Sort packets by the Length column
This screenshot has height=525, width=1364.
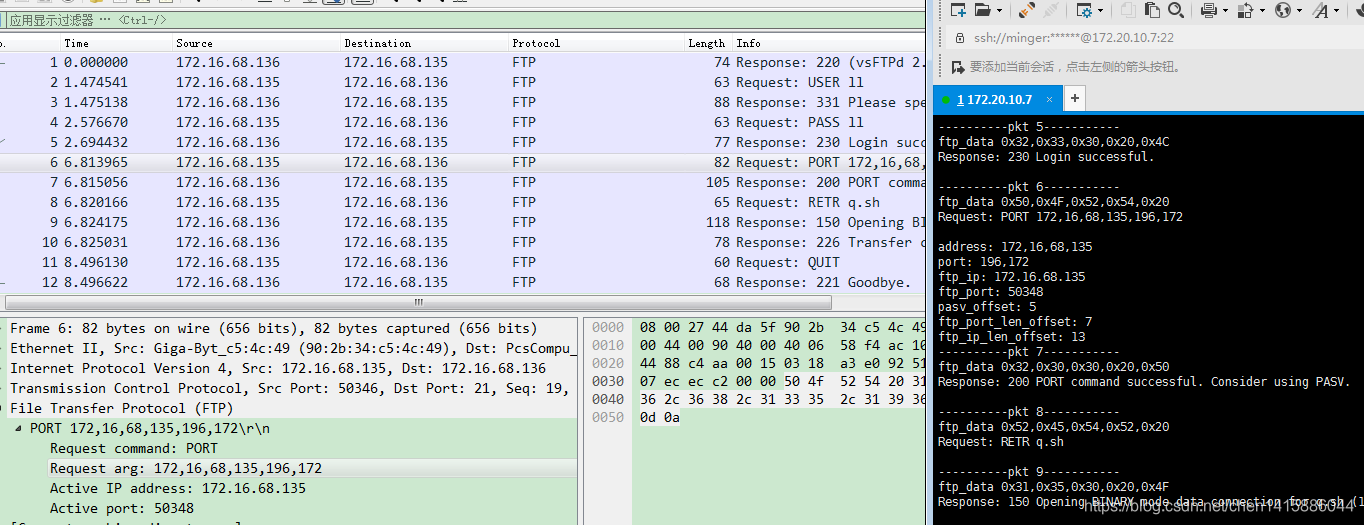[707, 43]
